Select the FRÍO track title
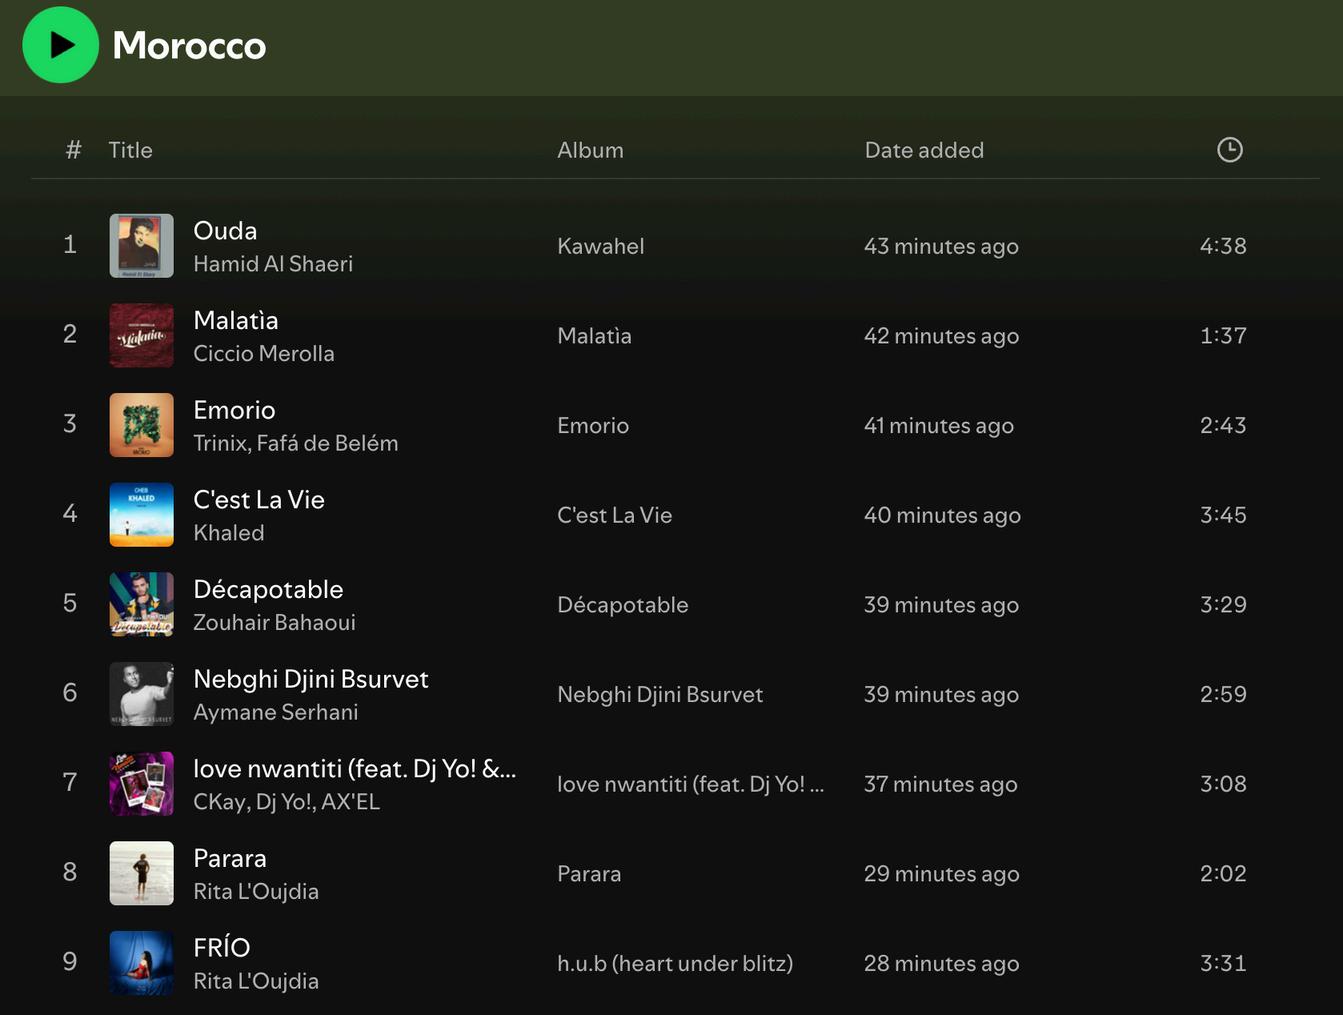This screenshot has width=1343, height=1015. [x=222, y=947]
